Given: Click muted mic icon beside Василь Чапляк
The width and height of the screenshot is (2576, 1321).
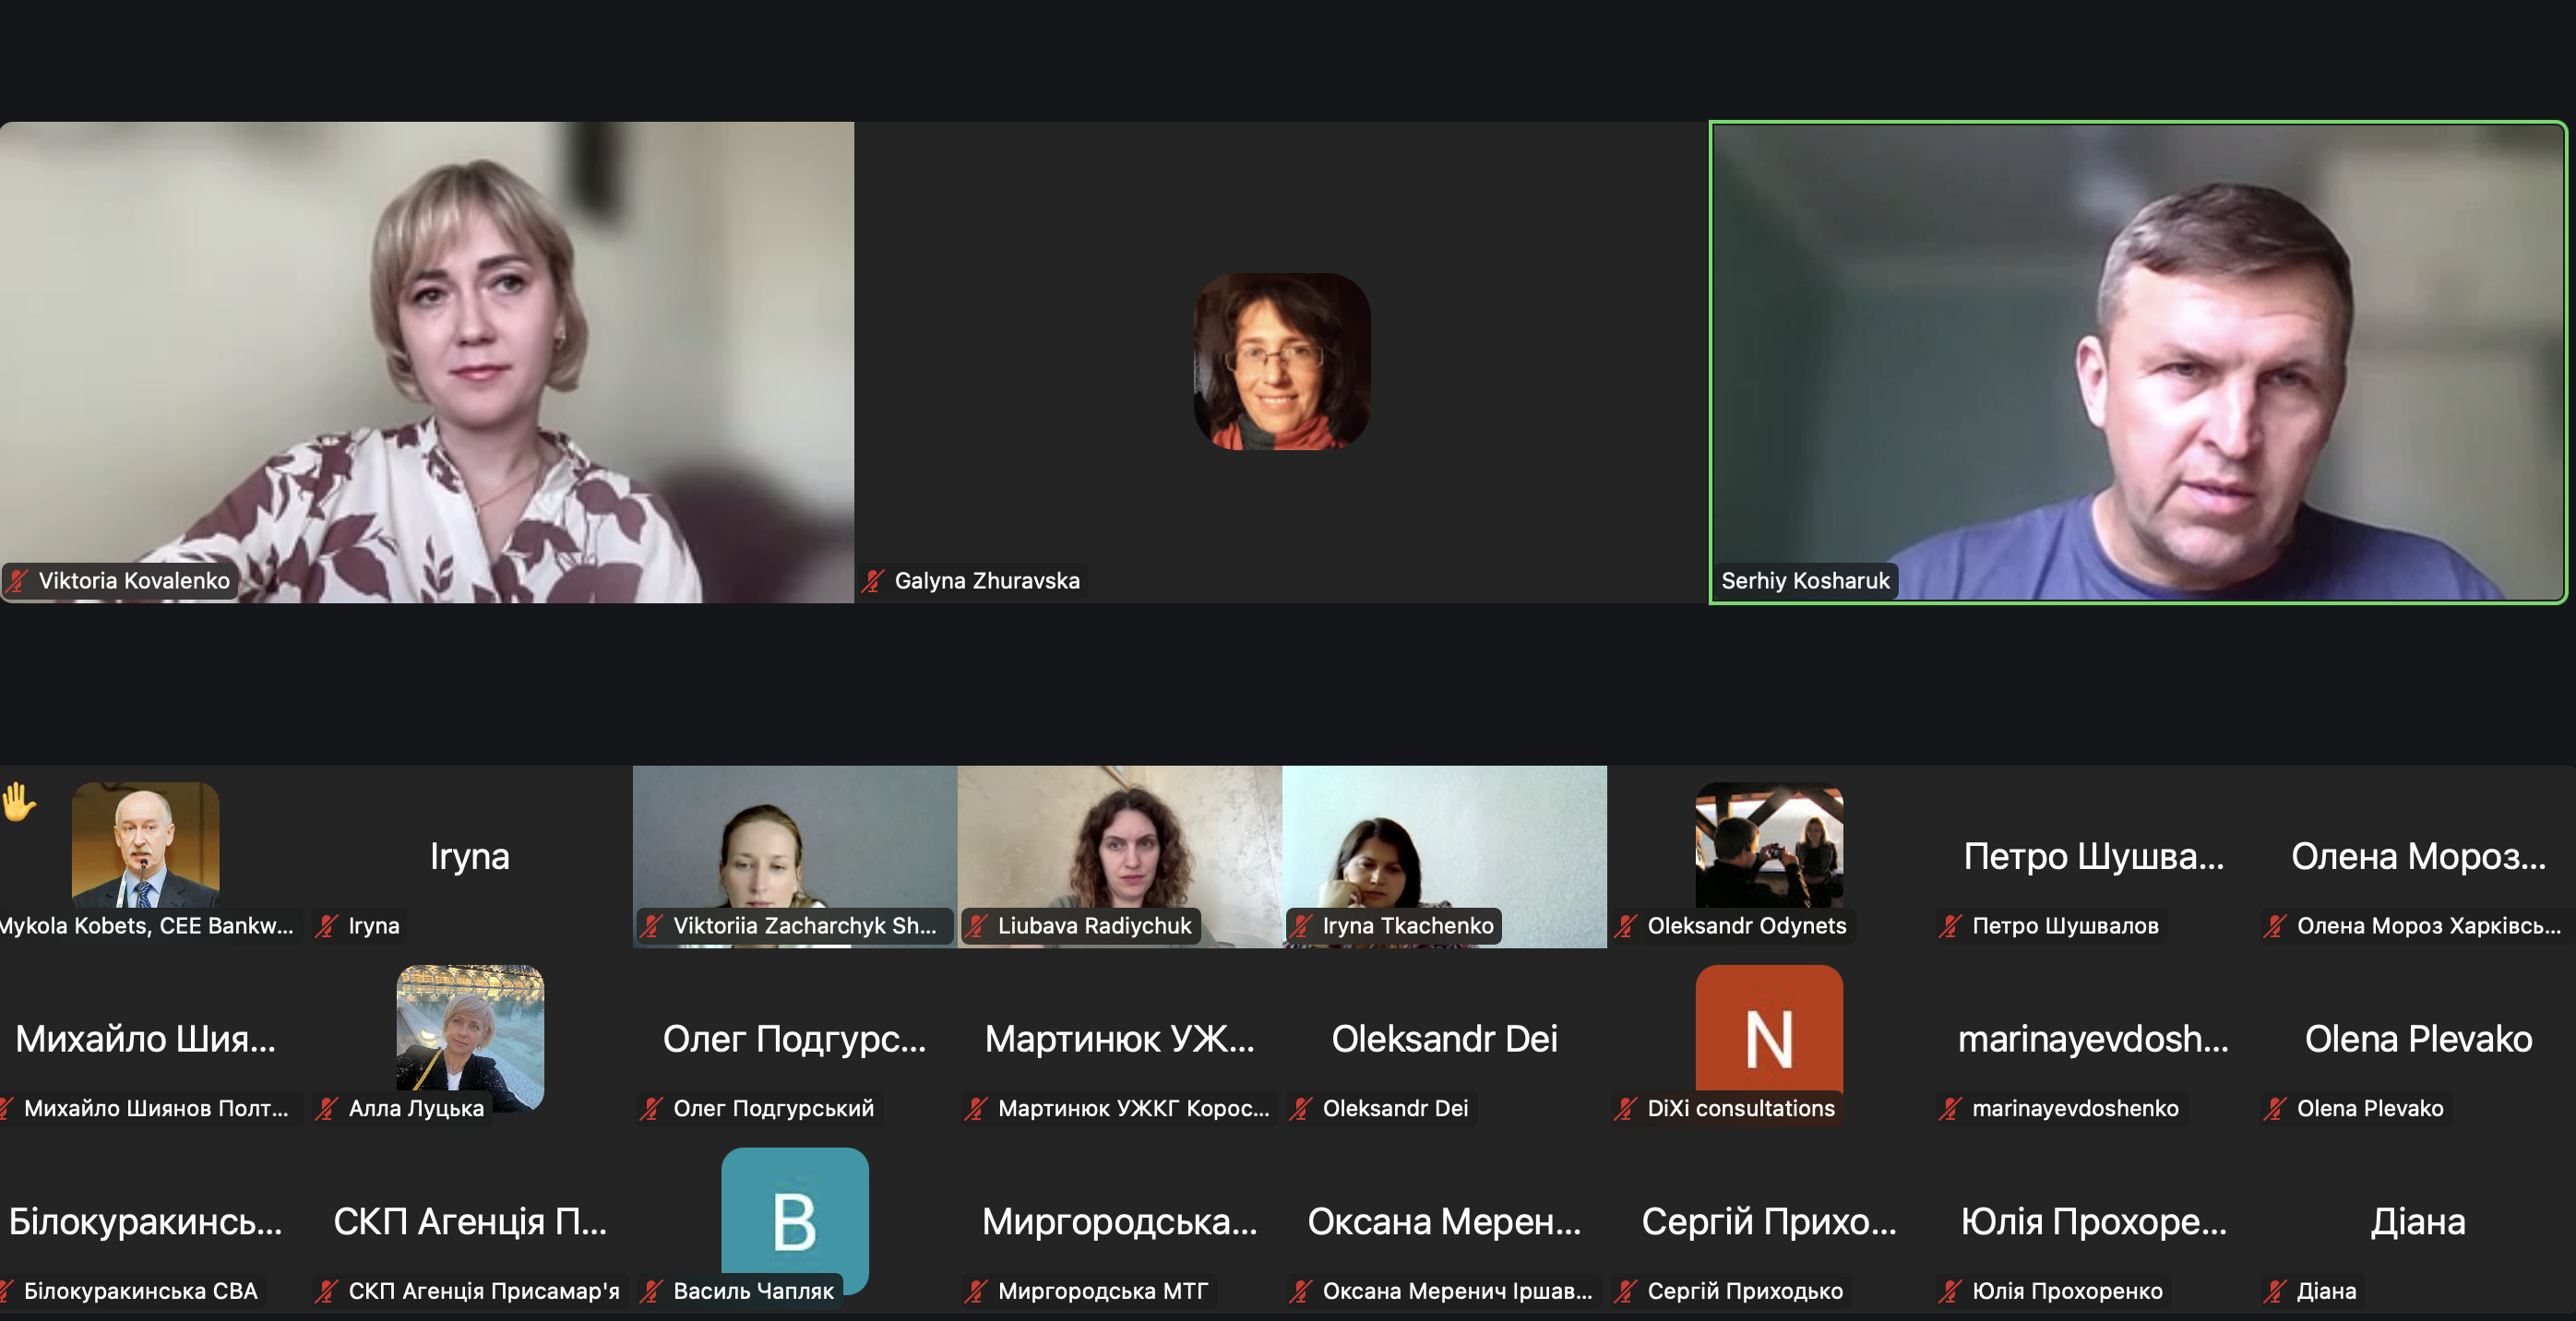Looking at the screenshot, I should [652, 1291].
